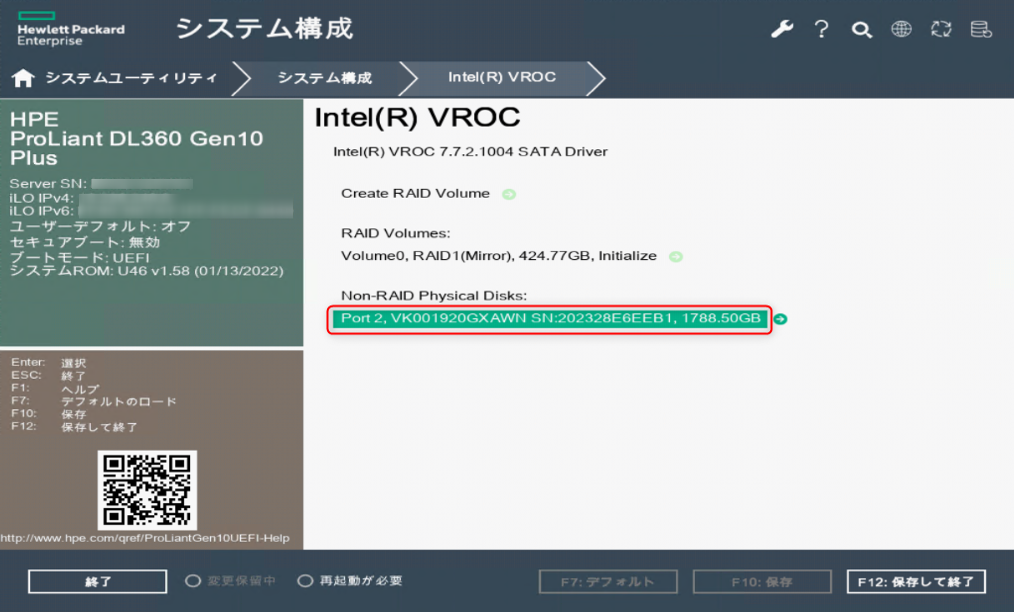
Task: Open the export configuration icon
Action: pyautogui.click(x=980, y=29)
